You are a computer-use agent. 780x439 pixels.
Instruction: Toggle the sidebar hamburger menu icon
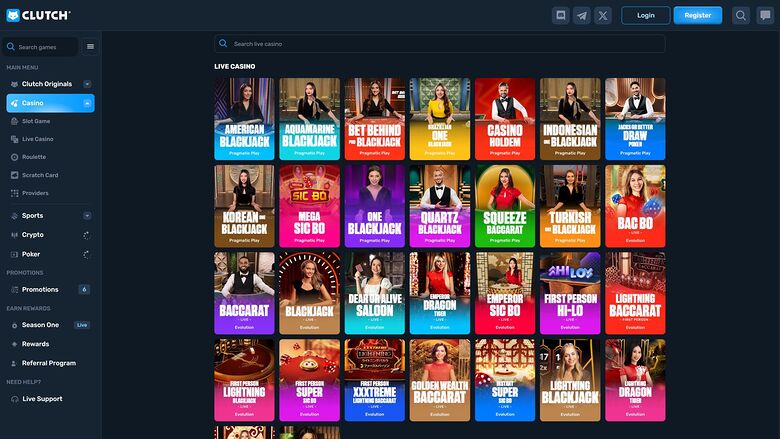click(90, 47)
